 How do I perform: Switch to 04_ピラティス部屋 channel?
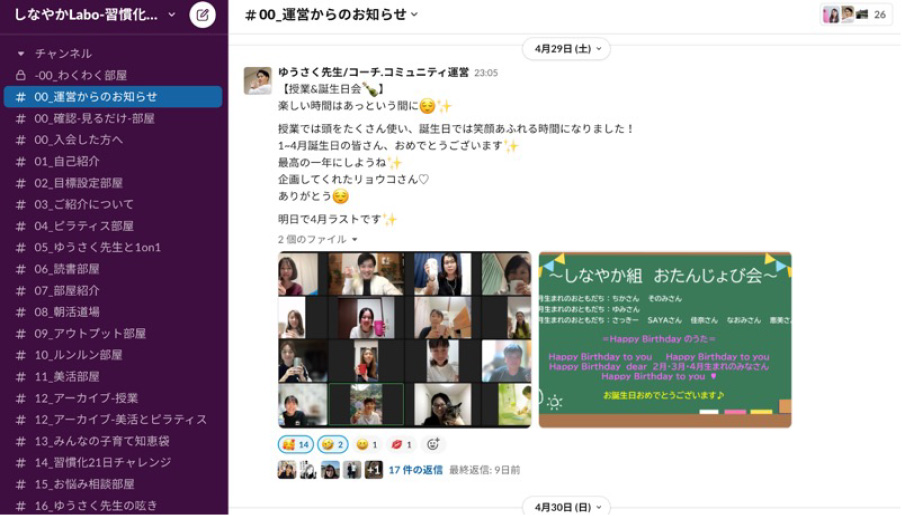113,226
